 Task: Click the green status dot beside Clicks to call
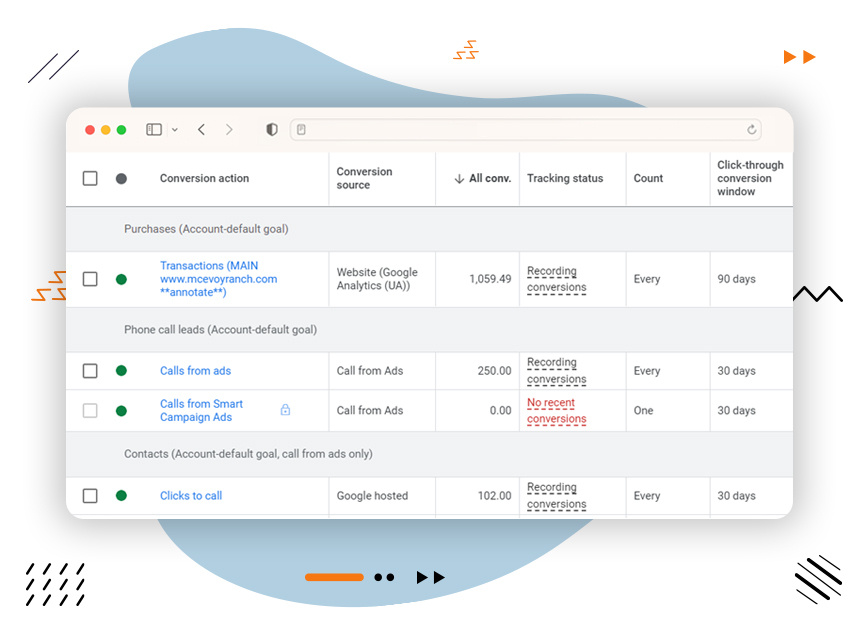(121, 496)
